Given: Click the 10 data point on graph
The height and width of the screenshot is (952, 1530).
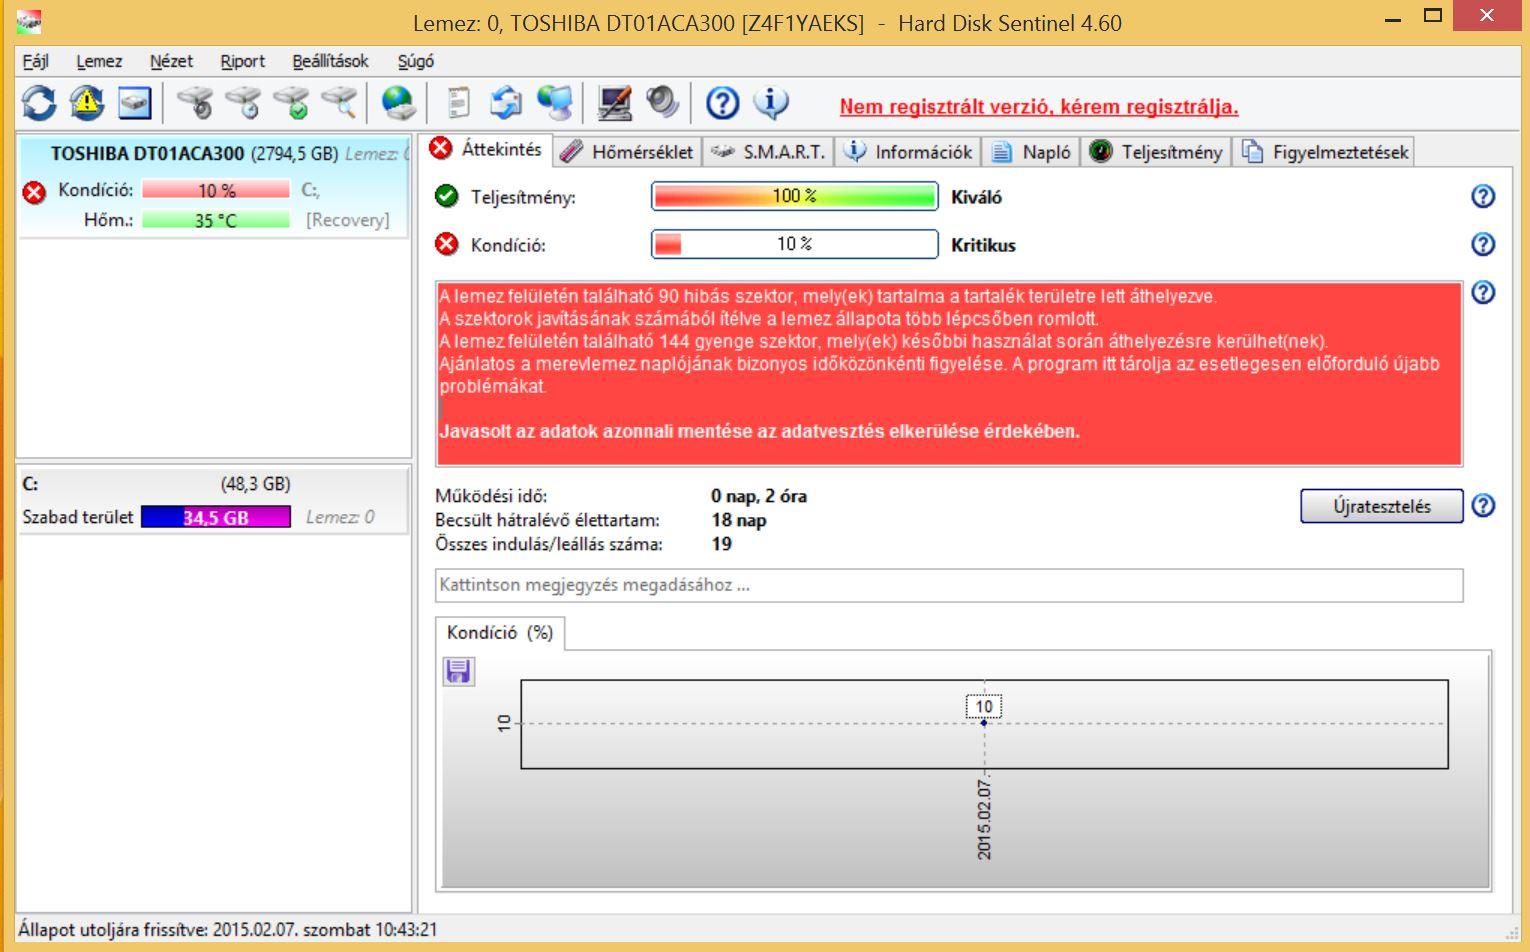Looking at the screenshot, I should (984, 722).
